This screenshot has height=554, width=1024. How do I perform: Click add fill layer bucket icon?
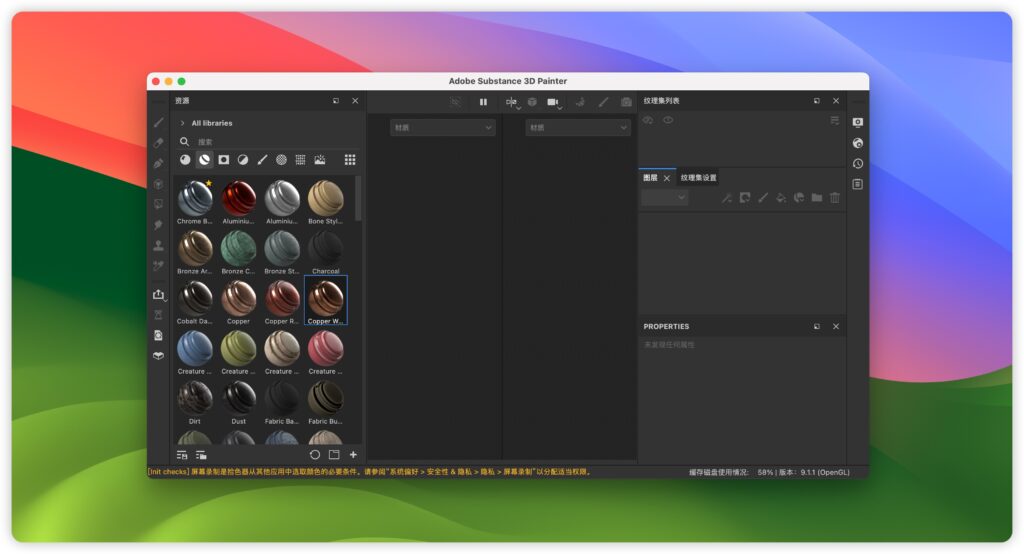pyautogui.click(x=780, y=197)
